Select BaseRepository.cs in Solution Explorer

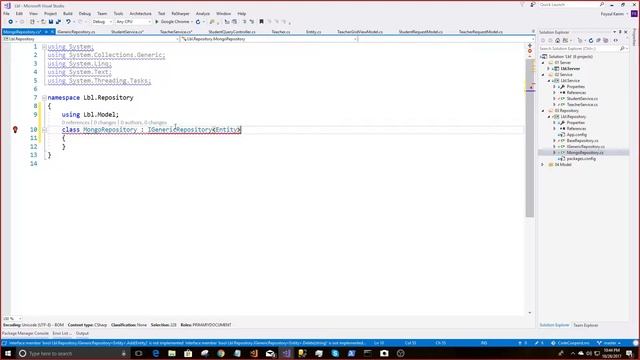582,140
